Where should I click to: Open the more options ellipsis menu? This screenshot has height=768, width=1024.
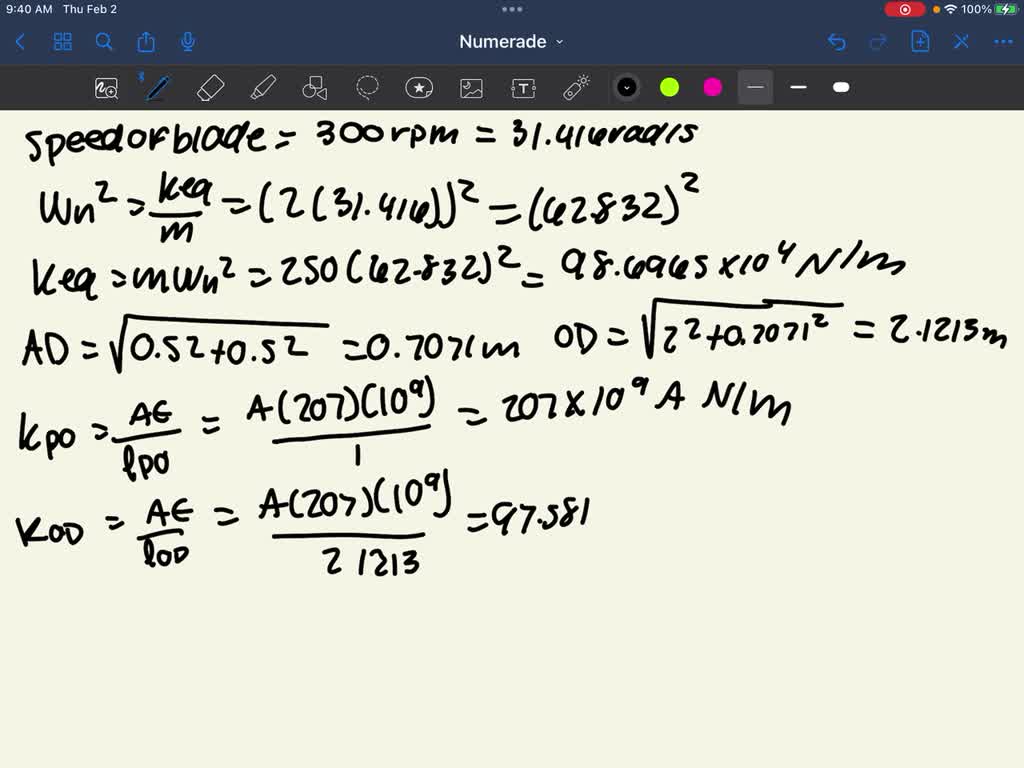click(x=1003, y=42)
